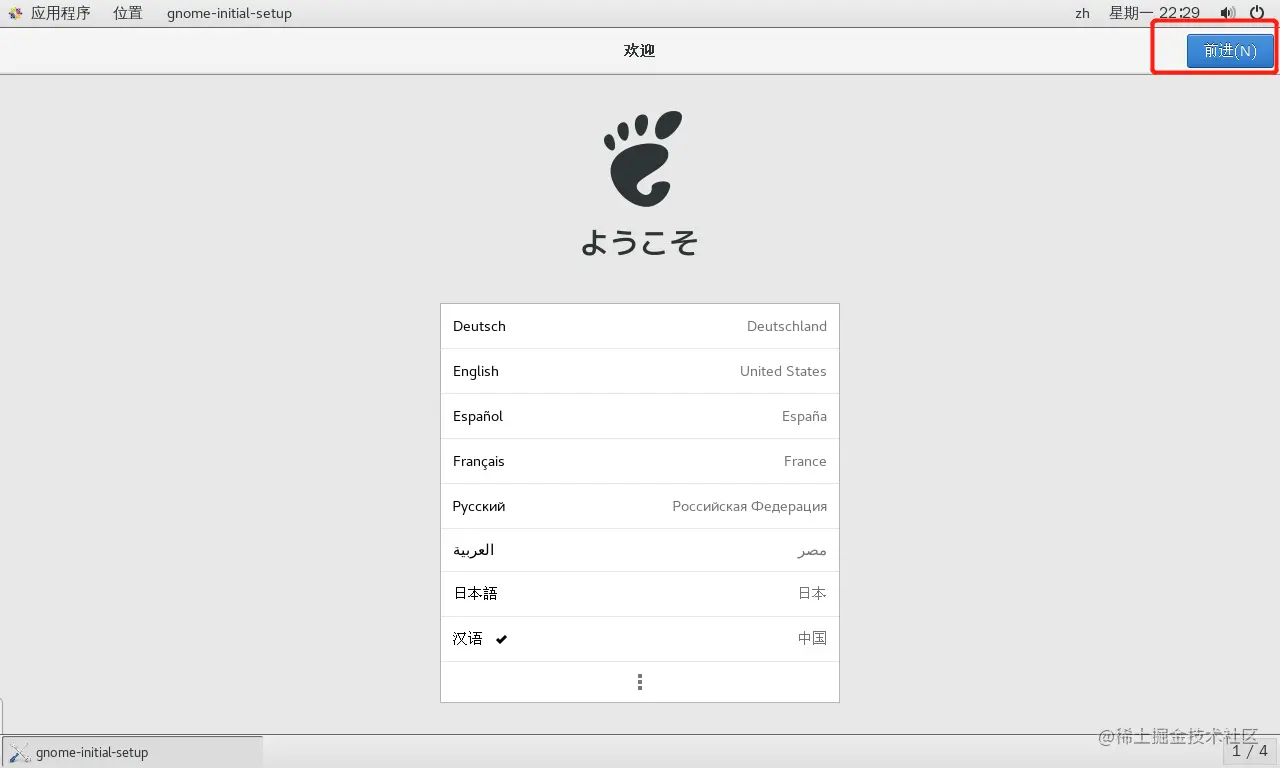
Task: Click the taskbar gnome-initial-setup tool icon
Action: (x=19, y=752)
